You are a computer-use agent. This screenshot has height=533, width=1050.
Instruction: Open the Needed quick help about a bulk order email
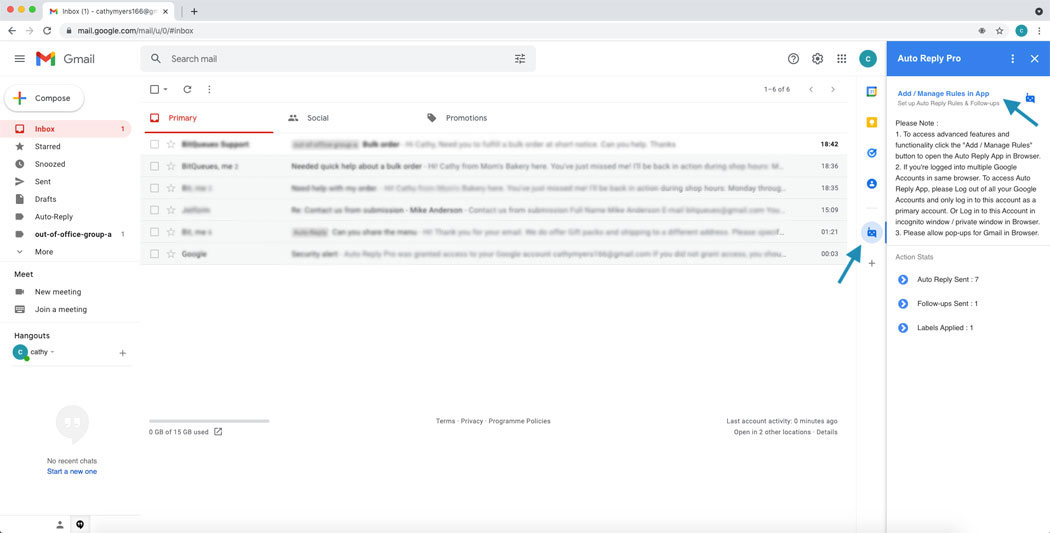(x=495, y=166)
